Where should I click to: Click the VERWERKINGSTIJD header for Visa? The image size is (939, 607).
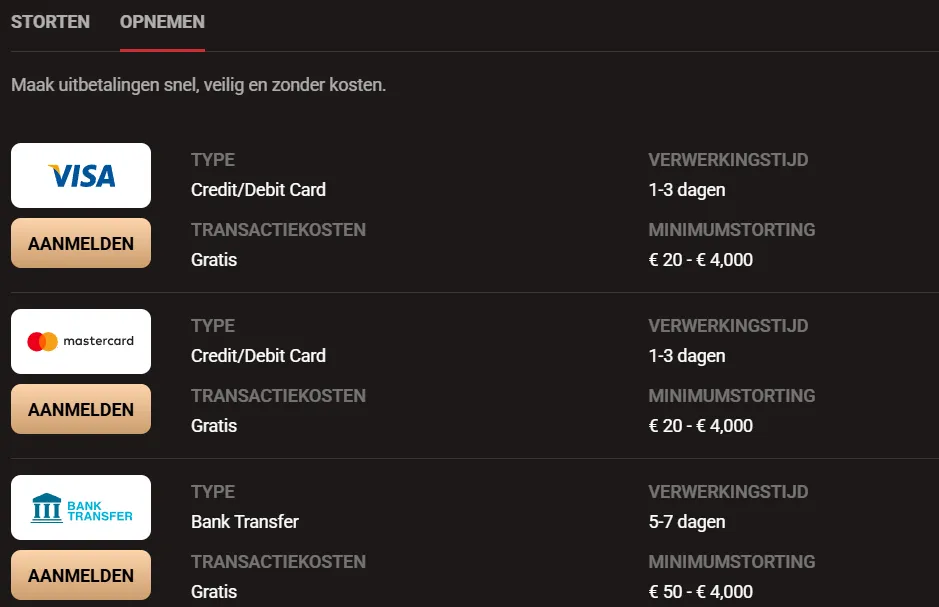click(x=728, y=159)
